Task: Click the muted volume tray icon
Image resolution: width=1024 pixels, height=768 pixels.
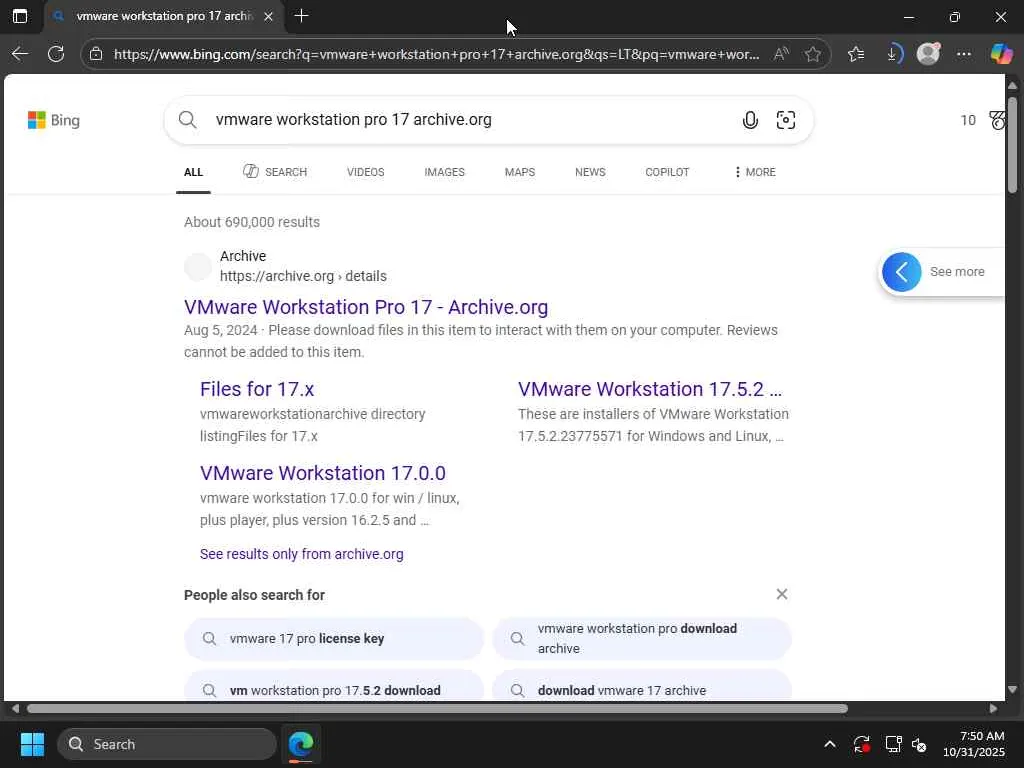Action: (919, 744)
